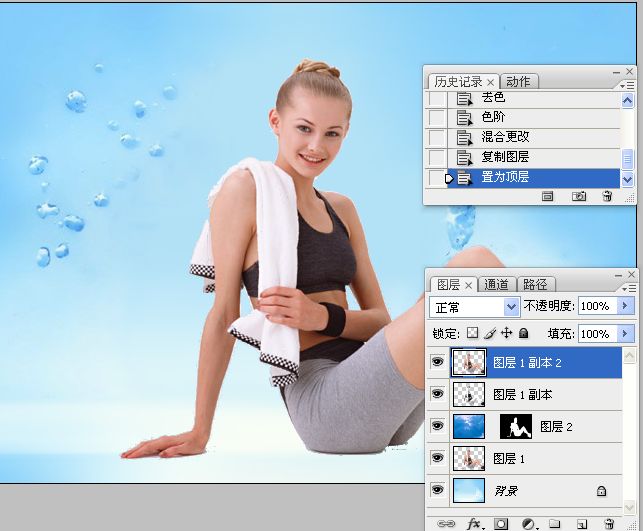643x531 pixels.
Task: Set history brush source box beside 色阶
Action: (436, 117)
